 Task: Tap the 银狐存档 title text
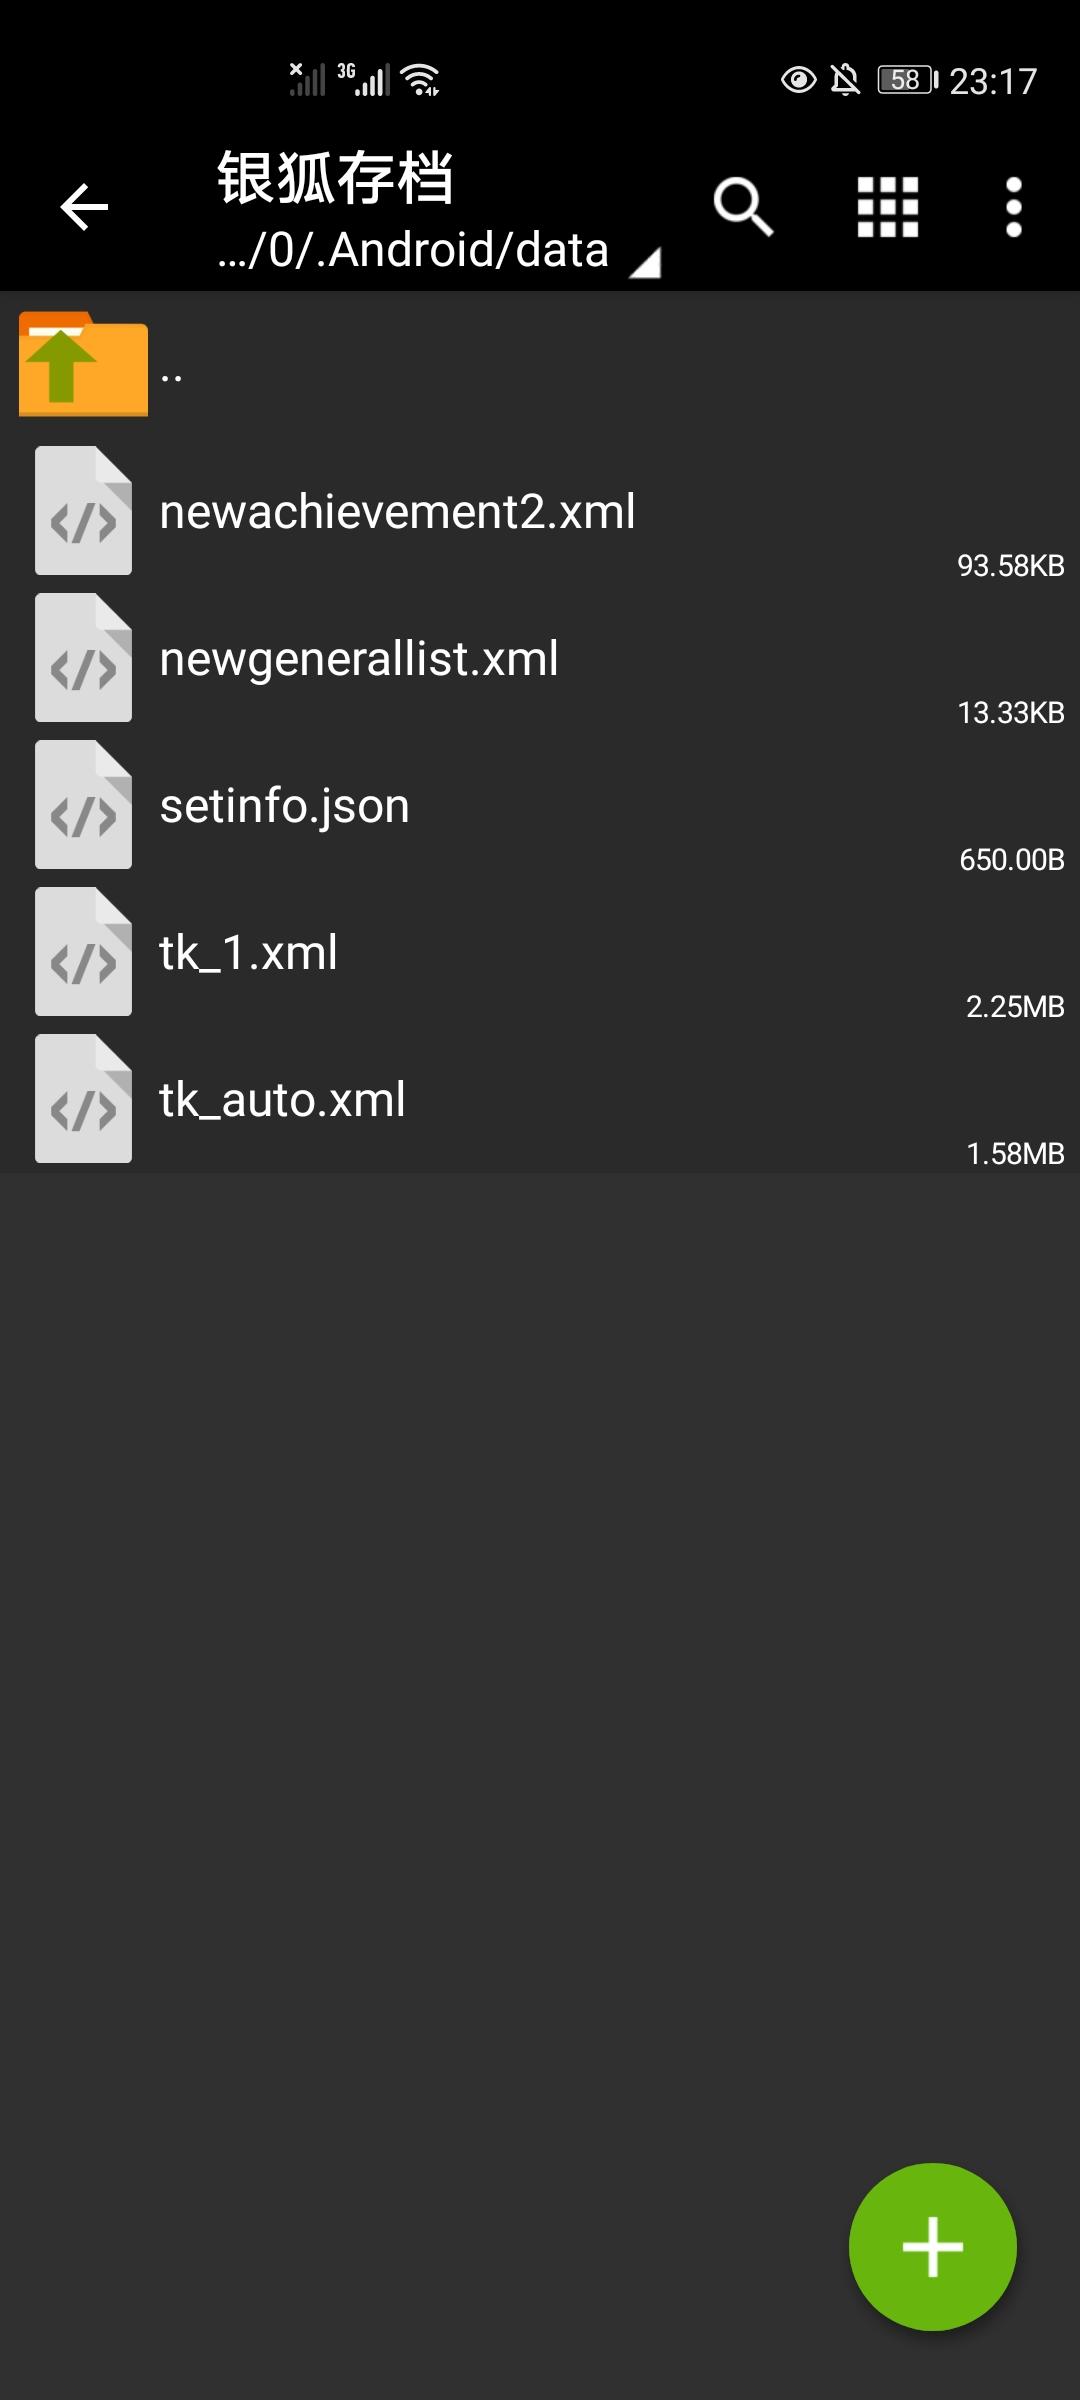(x=336, y=178)
